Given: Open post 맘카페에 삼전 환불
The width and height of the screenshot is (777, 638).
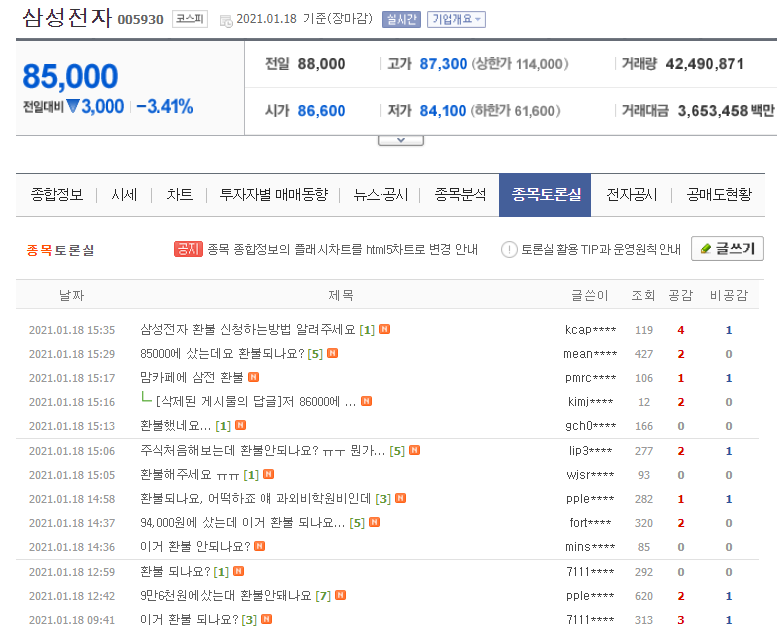Looking at the screenshot, I should tap(192, 378).
